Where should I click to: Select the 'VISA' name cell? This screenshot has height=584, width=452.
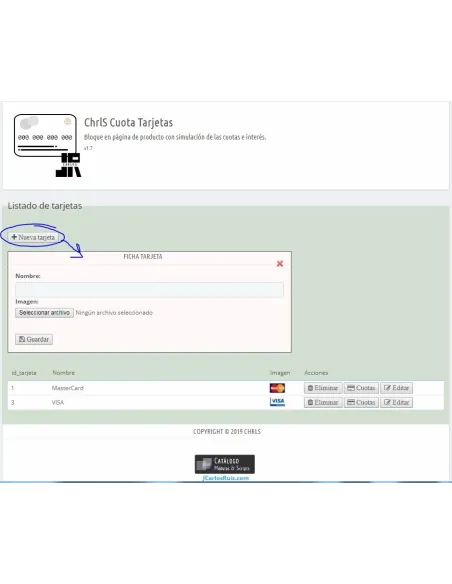(x=58, y=403)
